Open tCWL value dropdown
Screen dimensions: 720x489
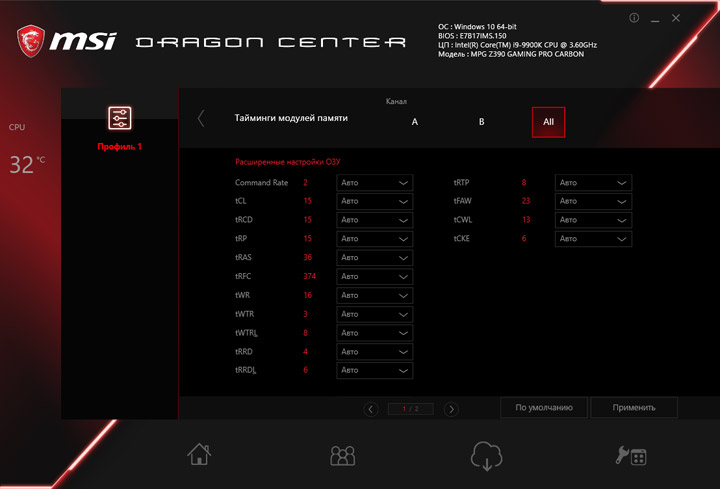tap(593, 220)
